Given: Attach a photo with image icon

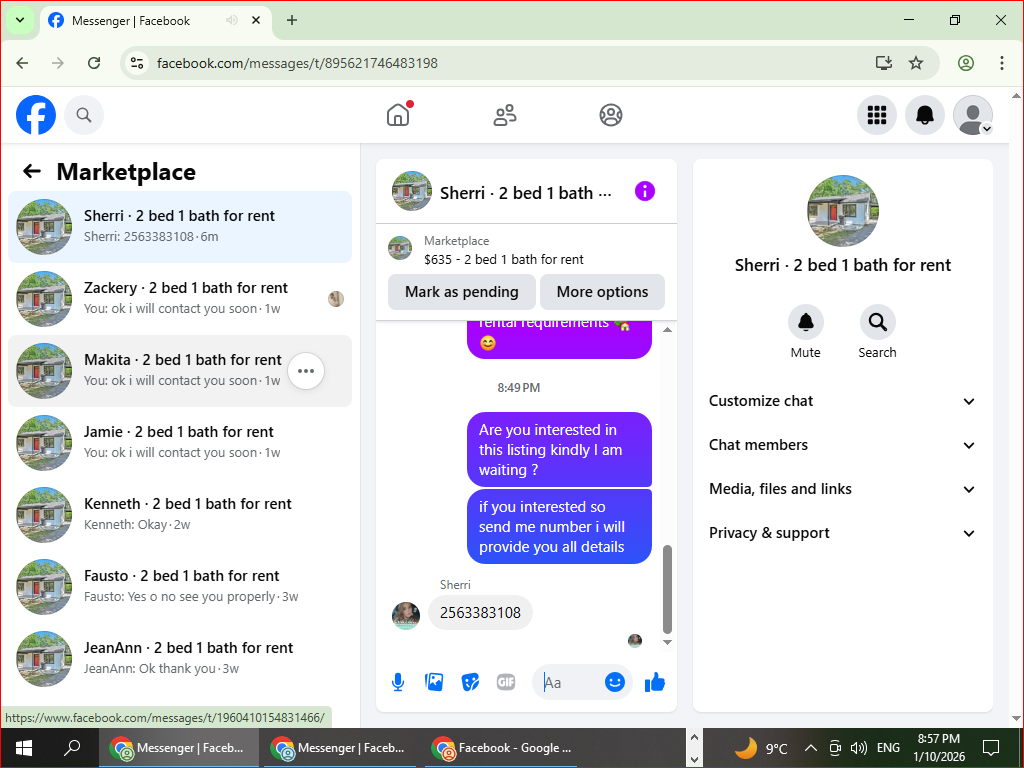Looking at the screenshot, I should [434, 682].
